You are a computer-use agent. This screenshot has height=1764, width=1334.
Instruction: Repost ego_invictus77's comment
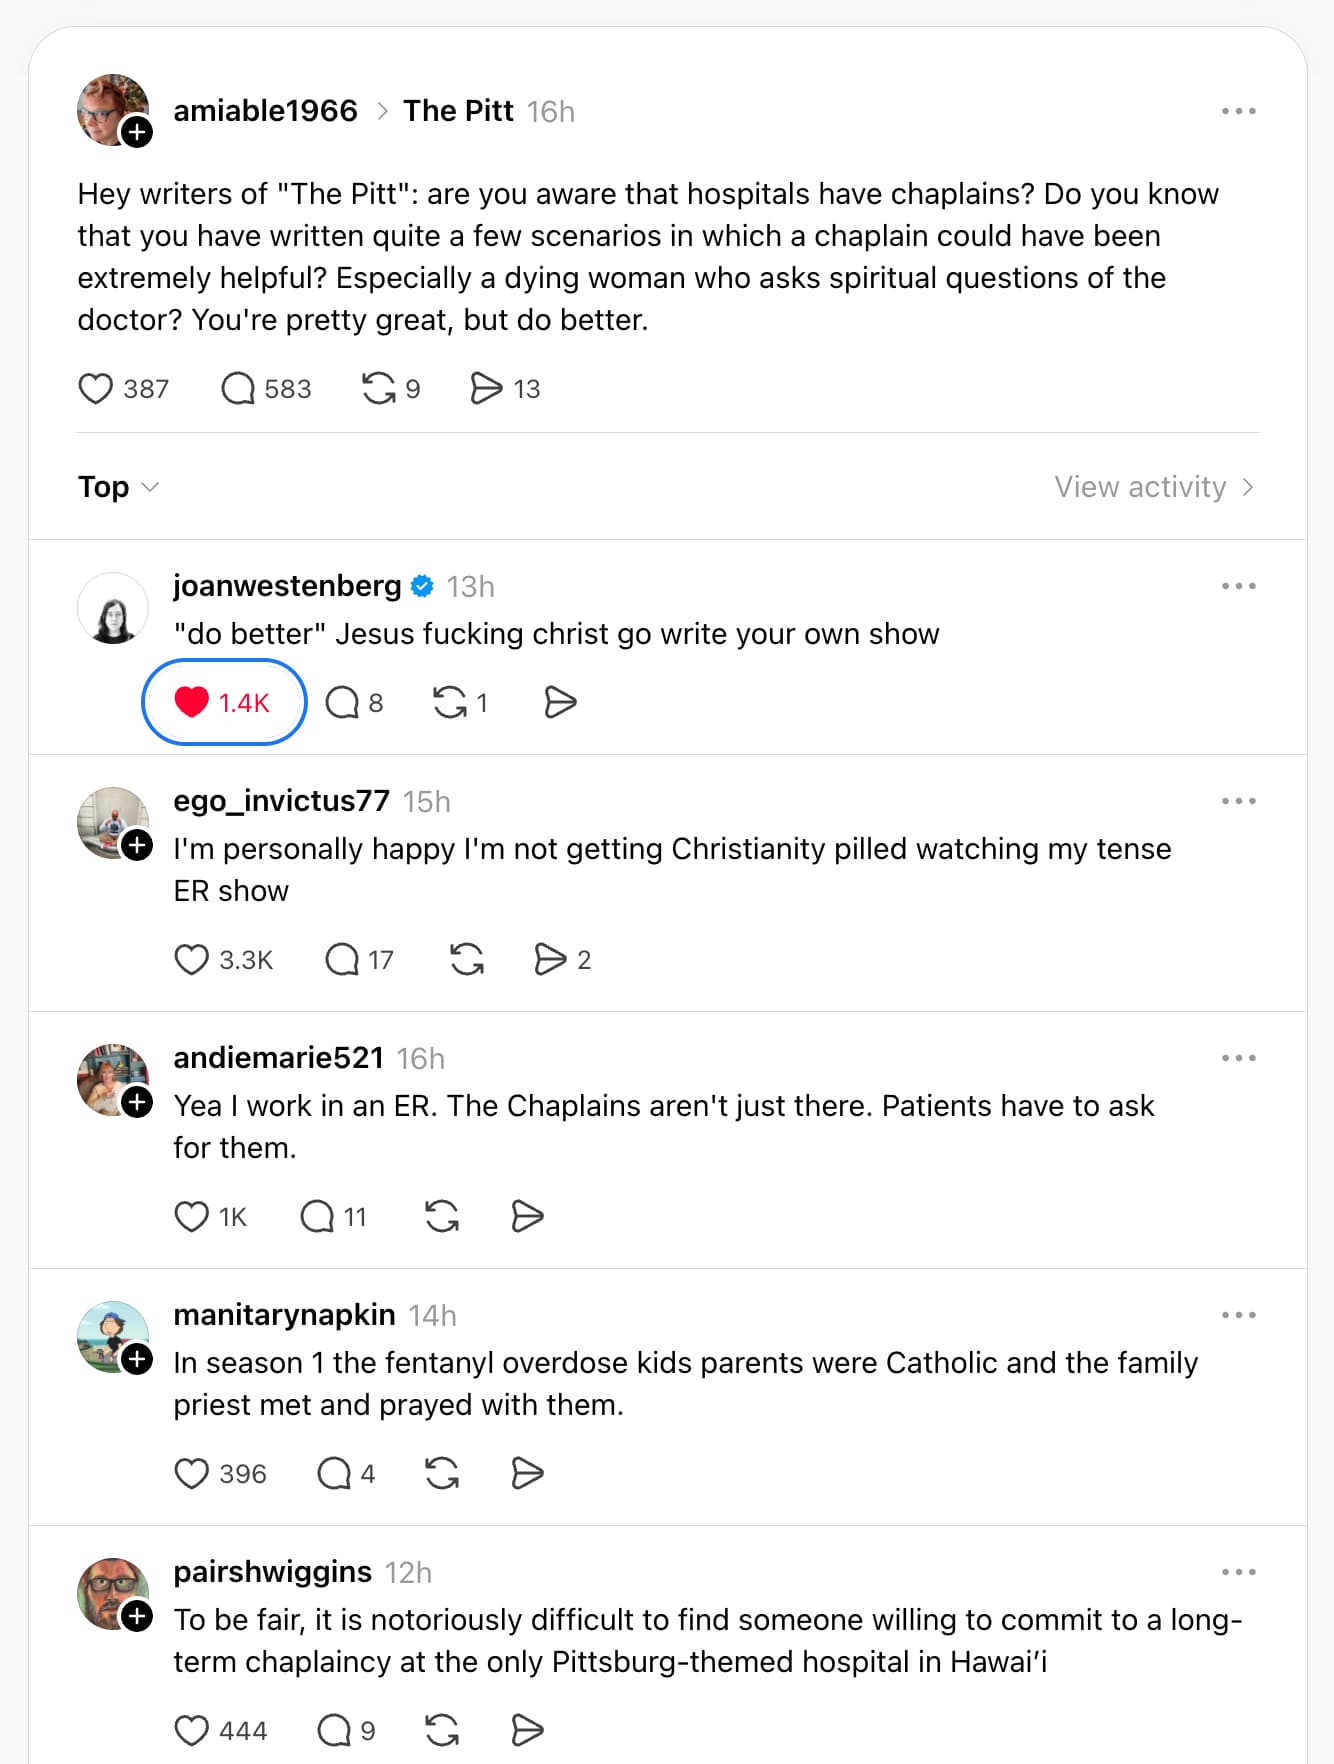(468, 959)
